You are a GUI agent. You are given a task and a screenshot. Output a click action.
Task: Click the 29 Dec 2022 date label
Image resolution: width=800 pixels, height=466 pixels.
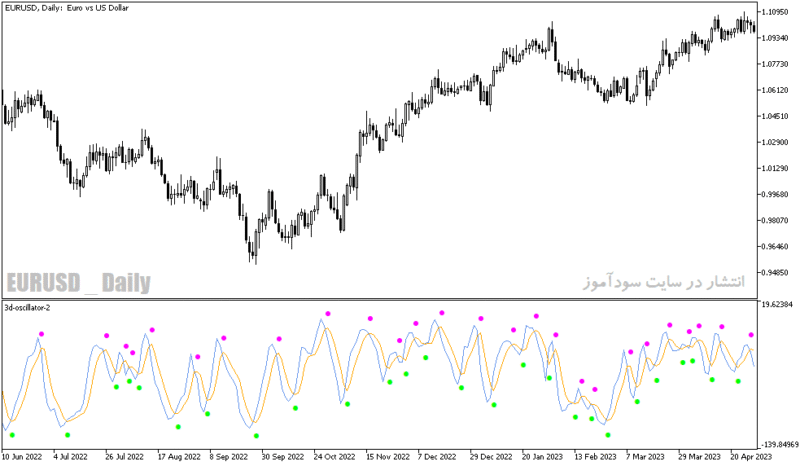point(491,456)
